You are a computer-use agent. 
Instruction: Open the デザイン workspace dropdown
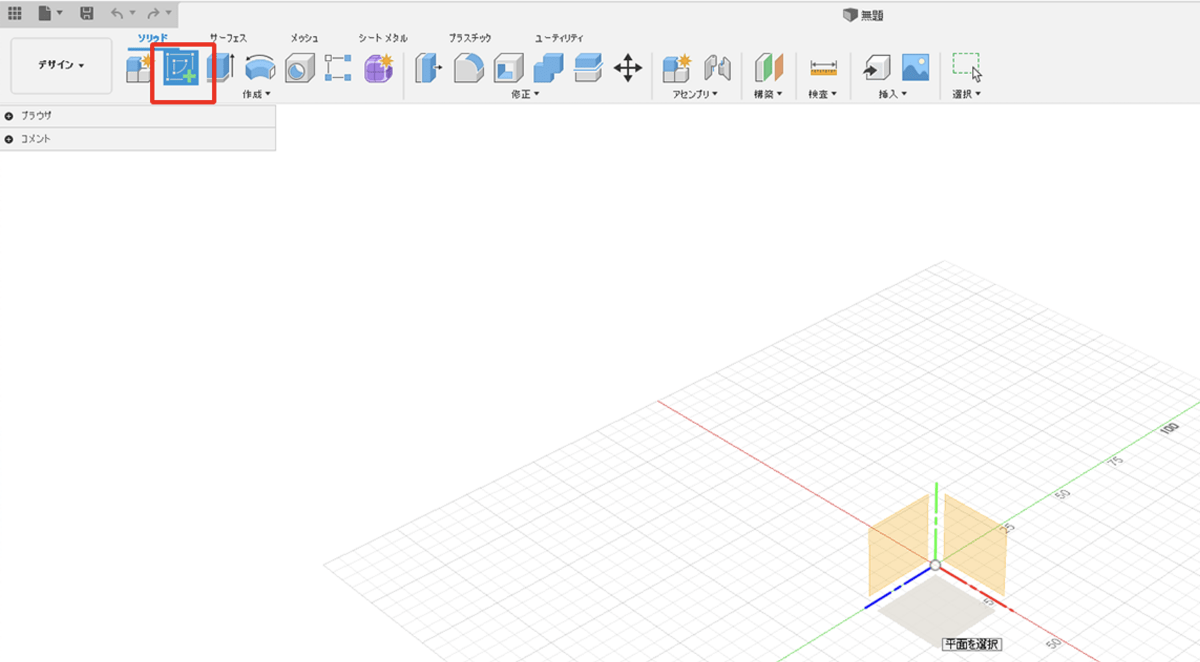[x=61, y=66]
